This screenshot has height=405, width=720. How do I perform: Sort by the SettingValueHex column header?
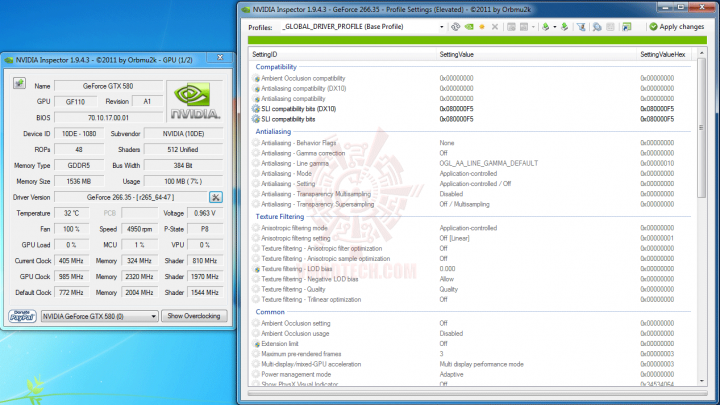(666, 54)
